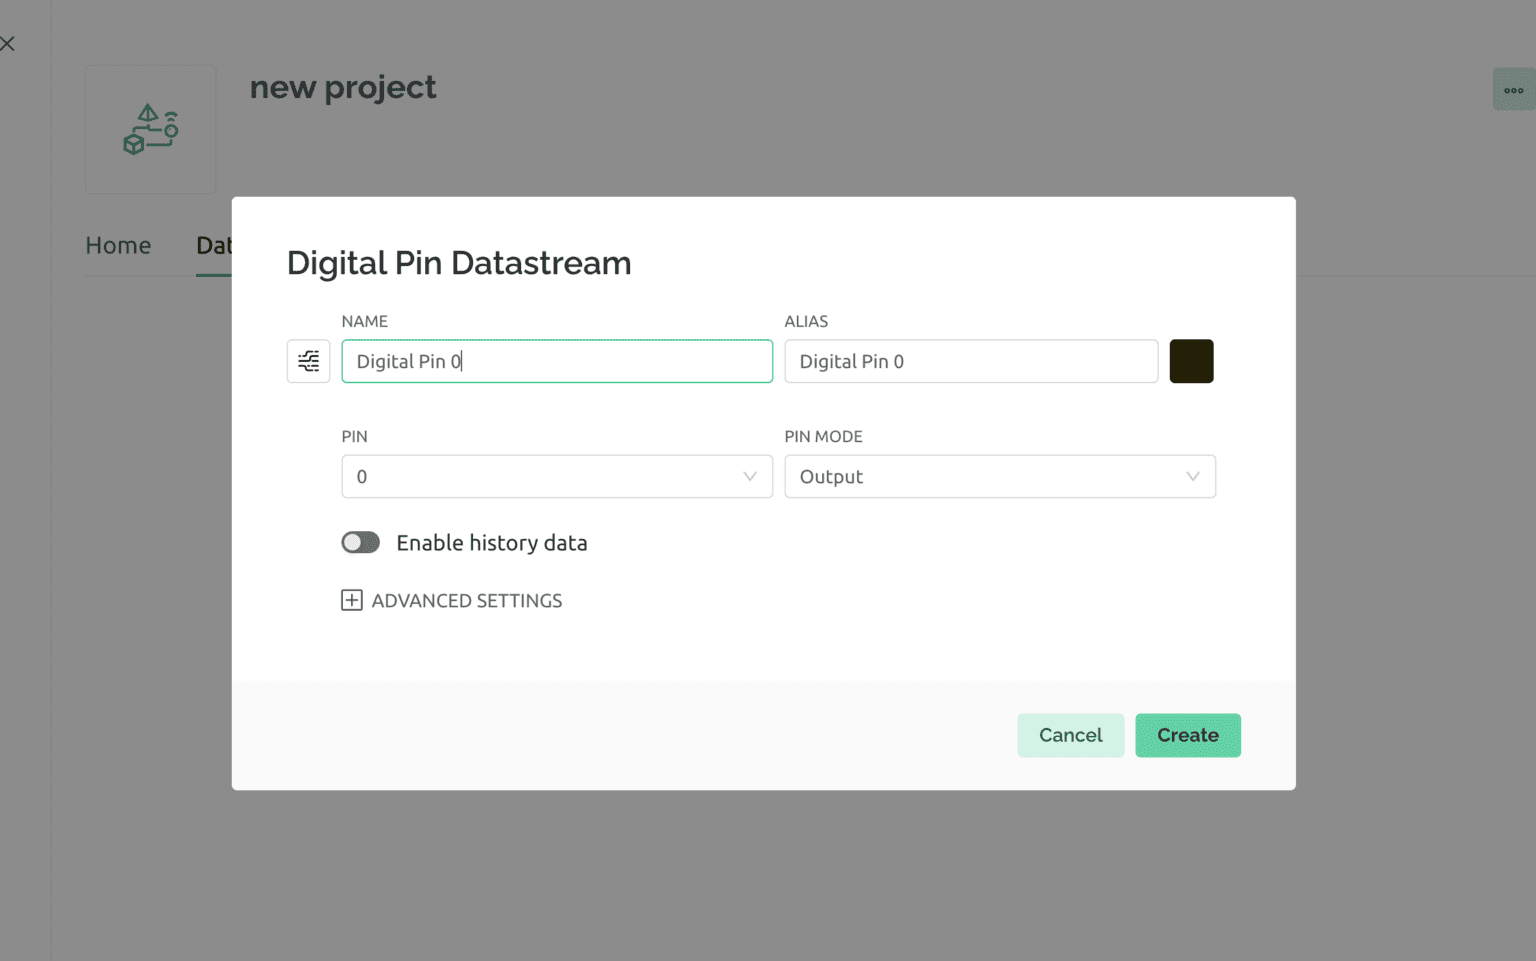Click the chevron on the Pin Mode dropdown
Viewport: 1536px width, 961px height.
click(1191, 477)
